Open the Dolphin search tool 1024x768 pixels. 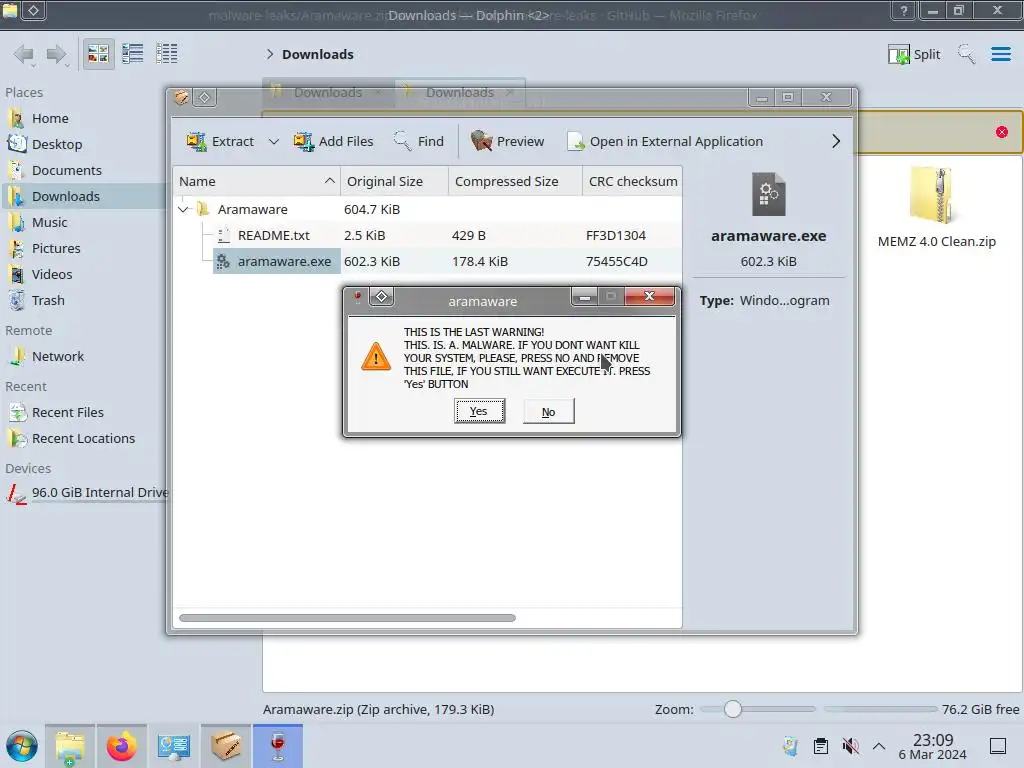[x=966, y=54]
